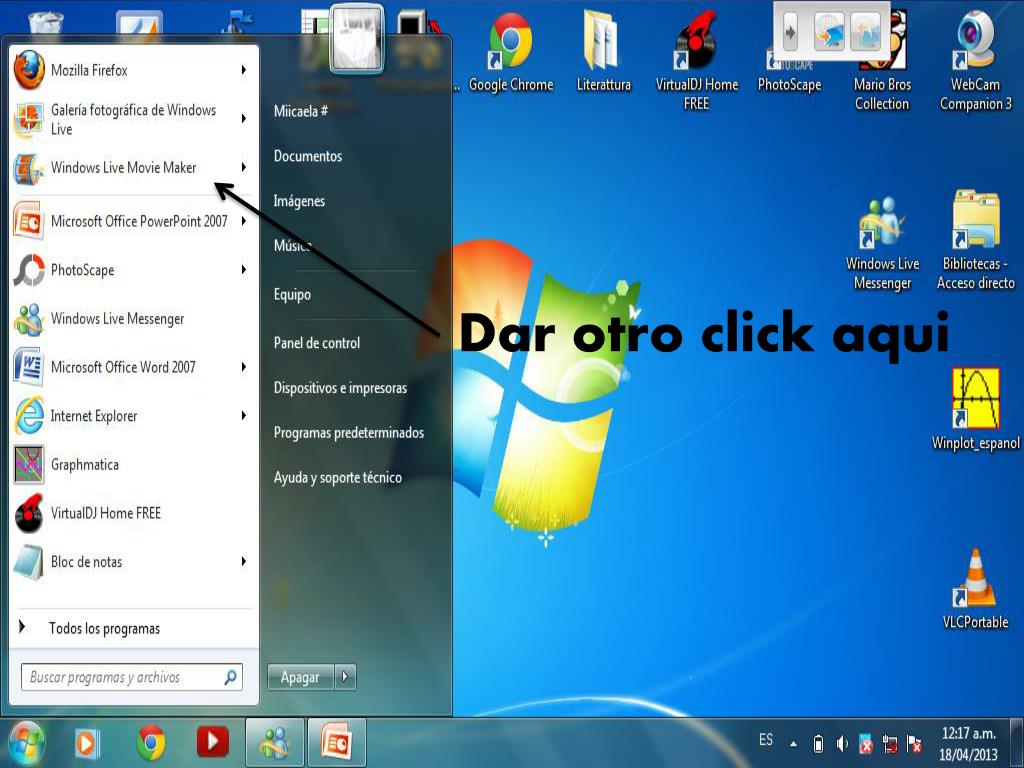1024x768 pixels.
Task: Open shutdown options arrow beside Apagar
Action: (345, 677)
